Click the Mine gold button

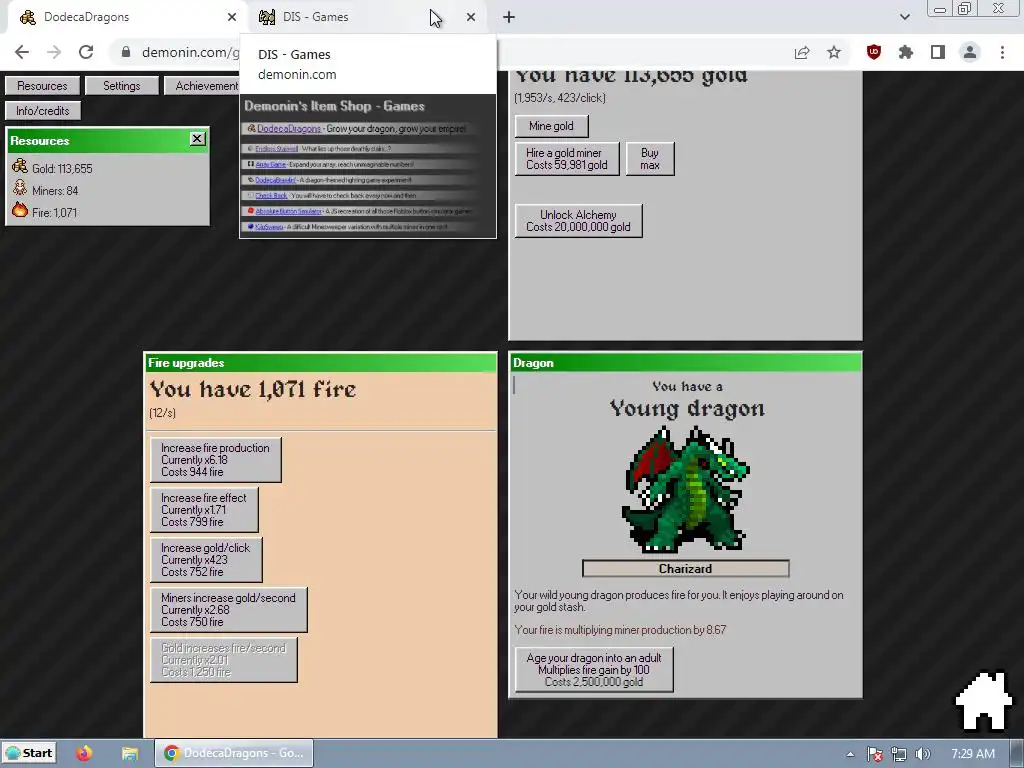pos(551,126)
